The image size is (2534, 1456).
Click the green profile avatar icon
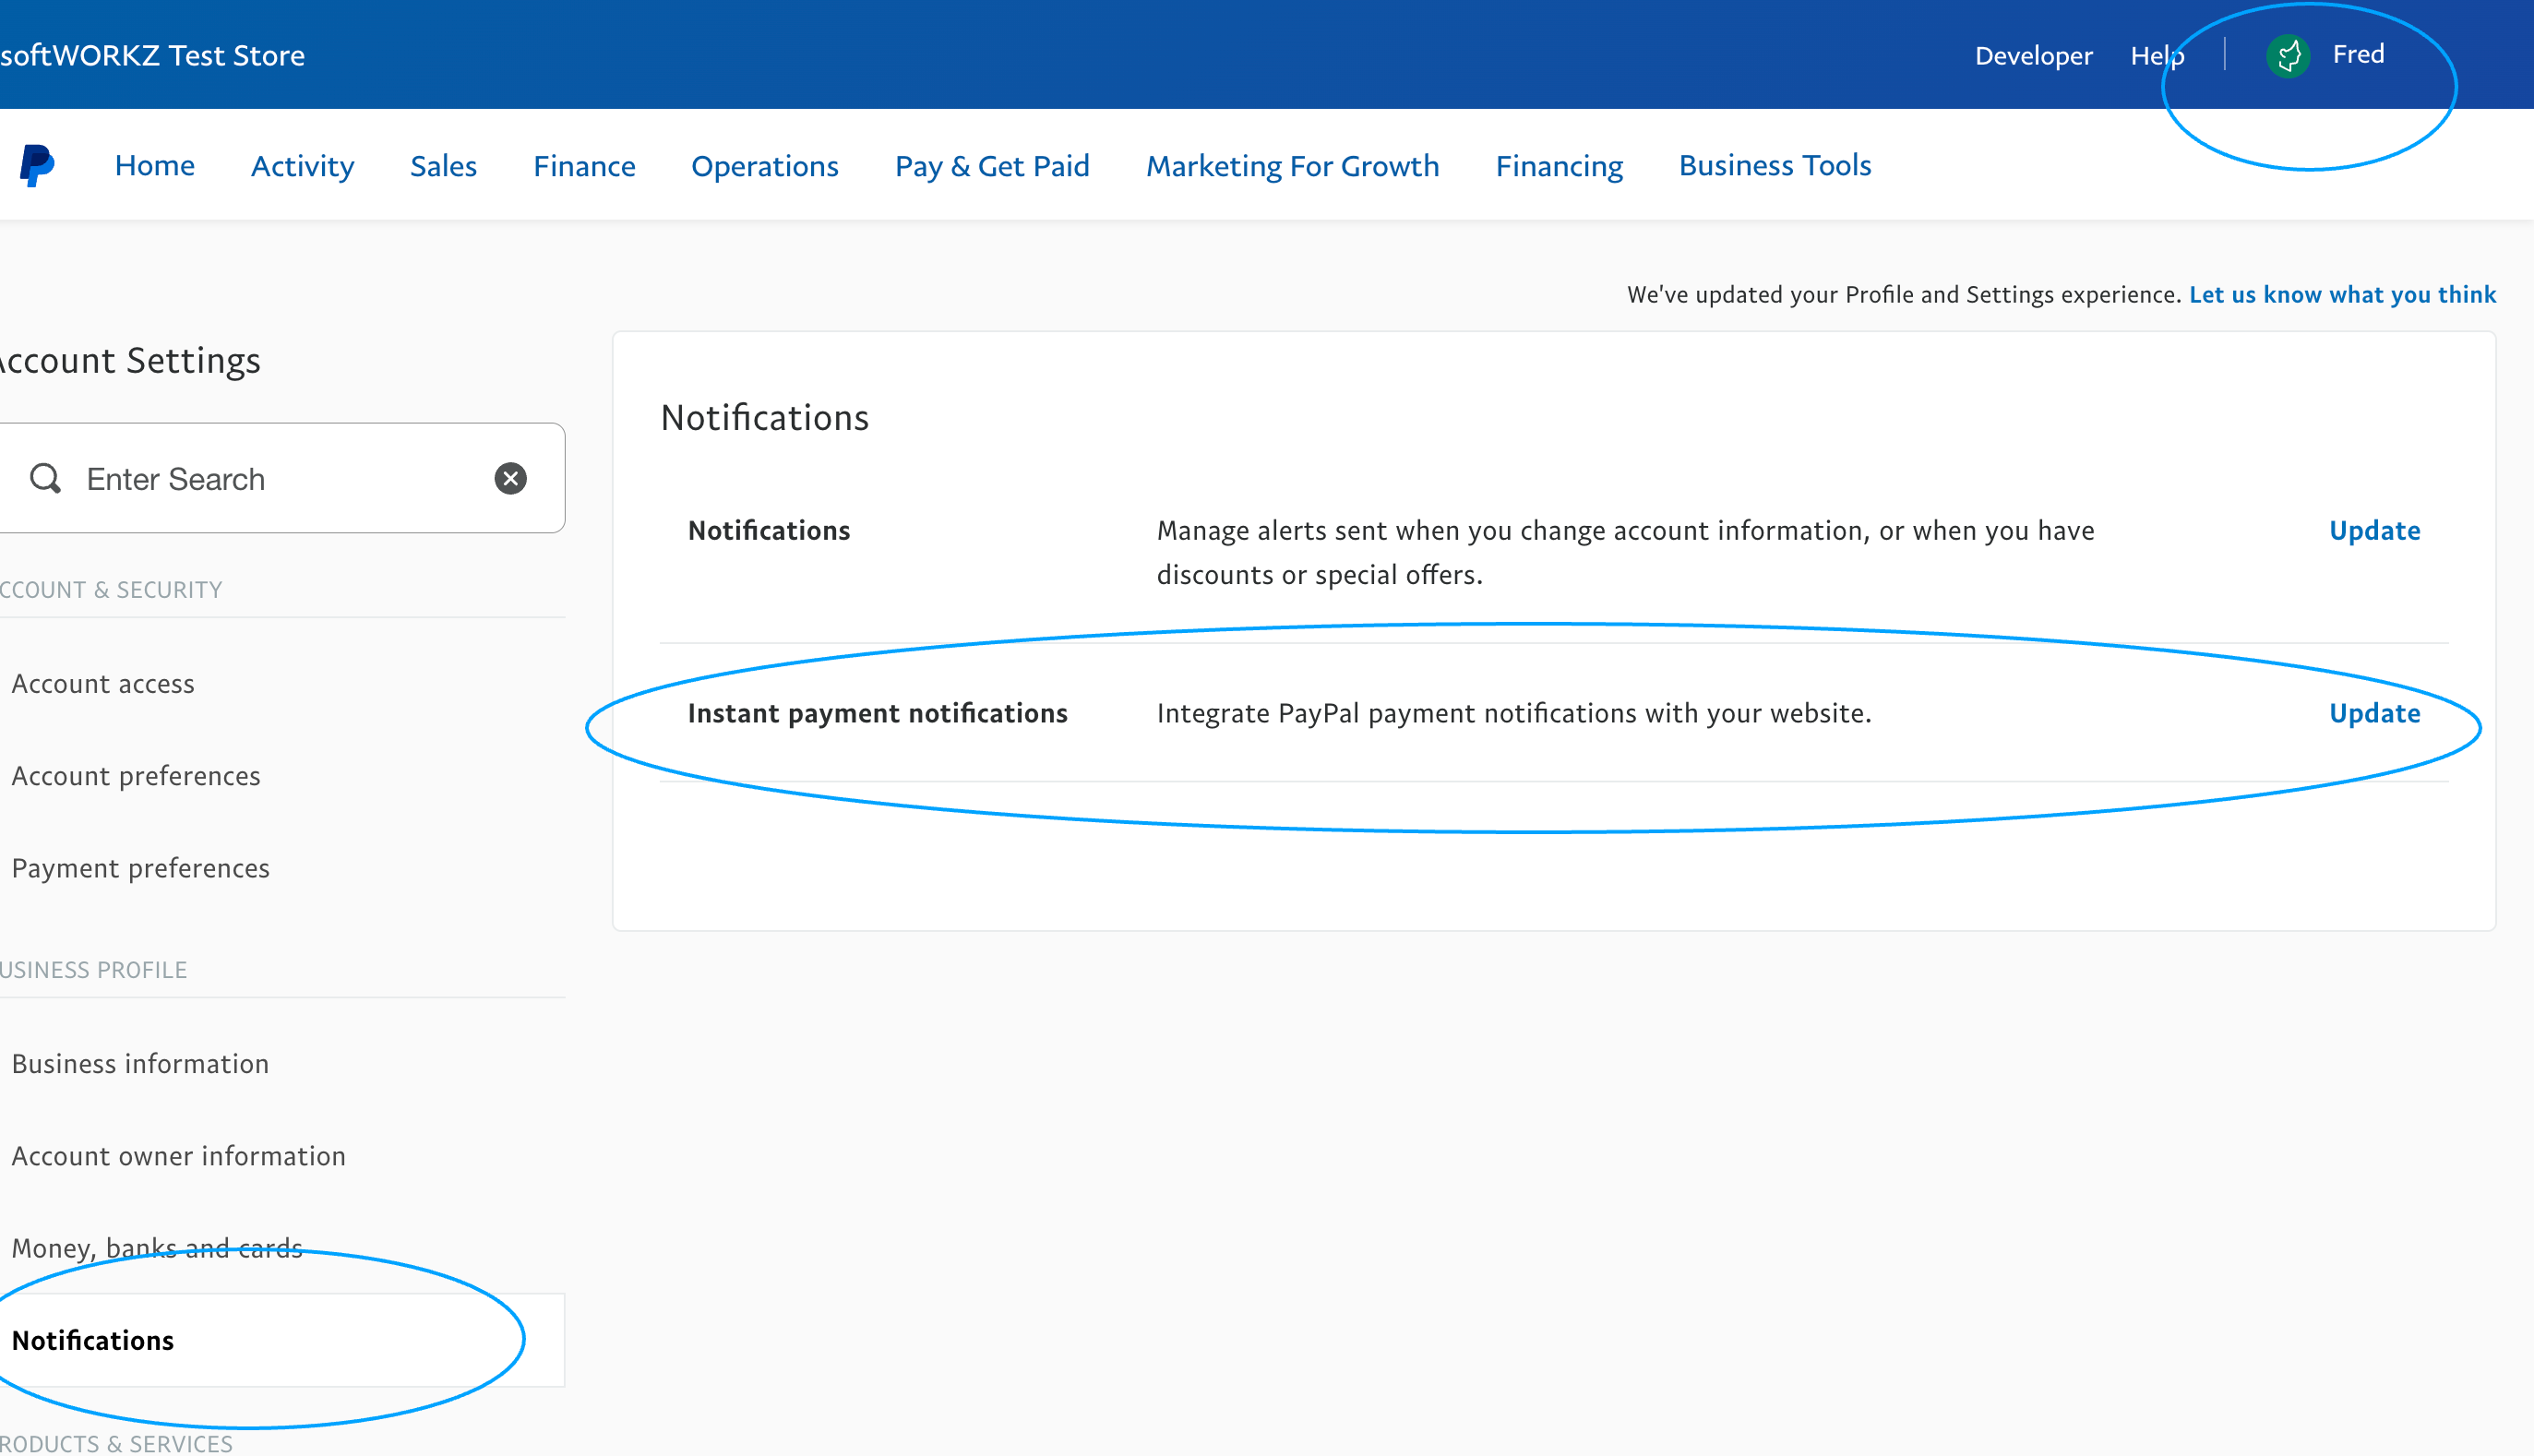tap(2288, 55)
